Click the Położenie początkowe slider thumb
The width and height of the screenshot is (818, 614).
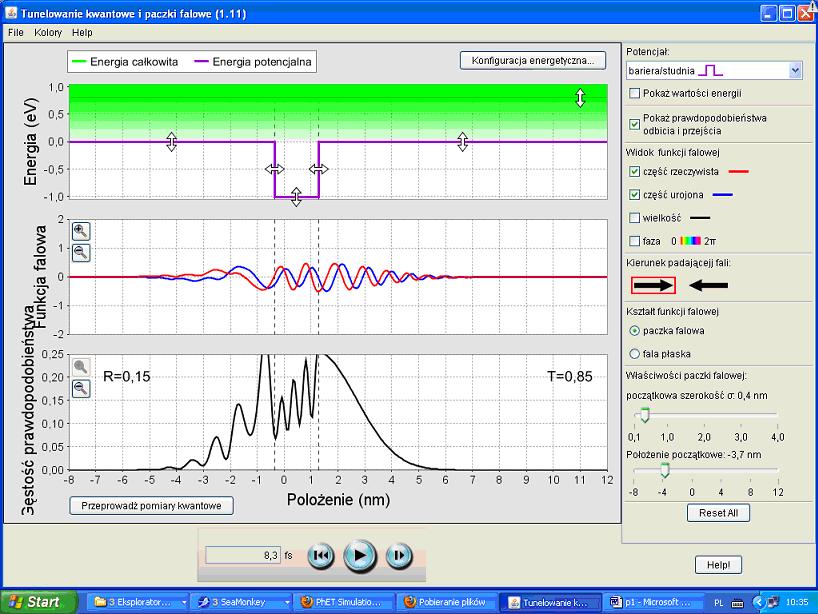(665, 470)
